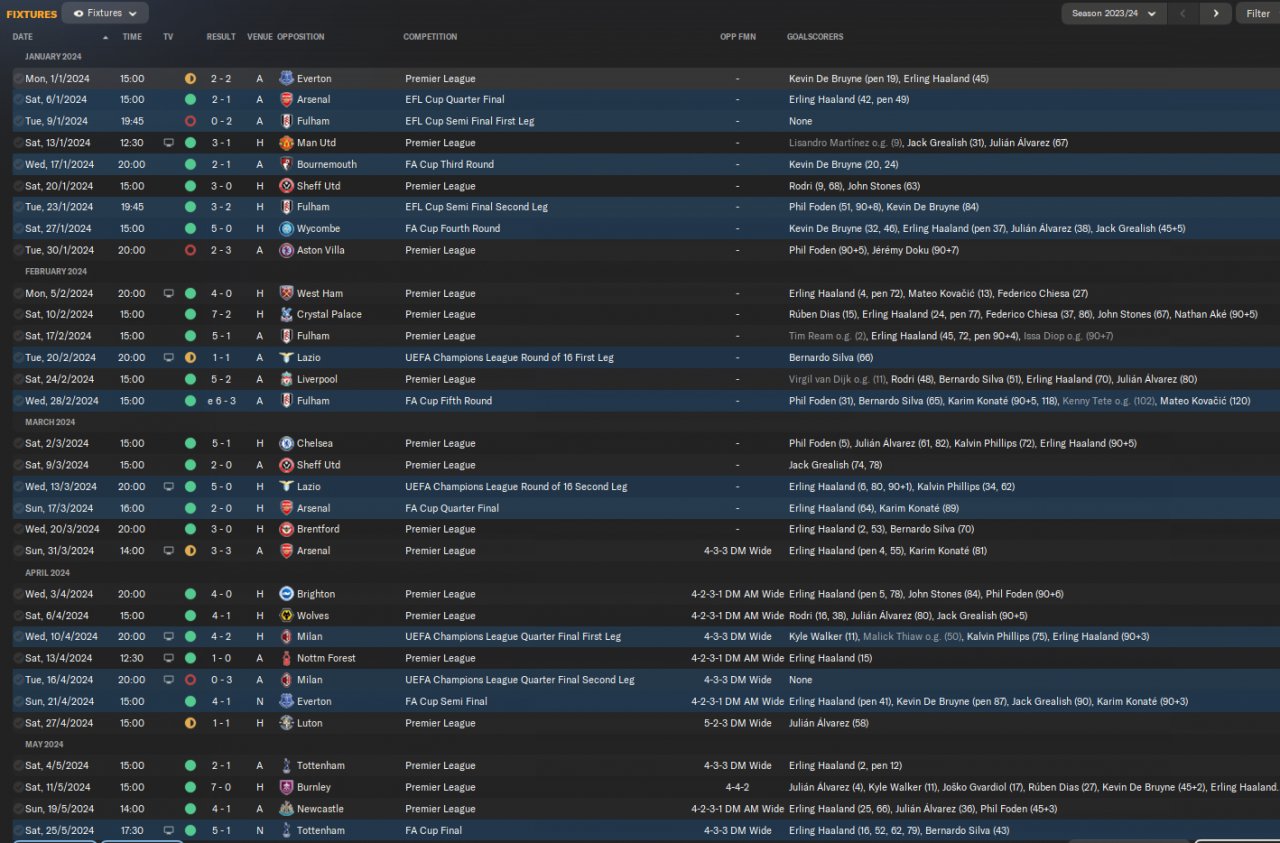Open 'UEFA Champions League Round of 16 First Leg'
The height and width of the screenshot is (843, 1280).
pos(509,357)
